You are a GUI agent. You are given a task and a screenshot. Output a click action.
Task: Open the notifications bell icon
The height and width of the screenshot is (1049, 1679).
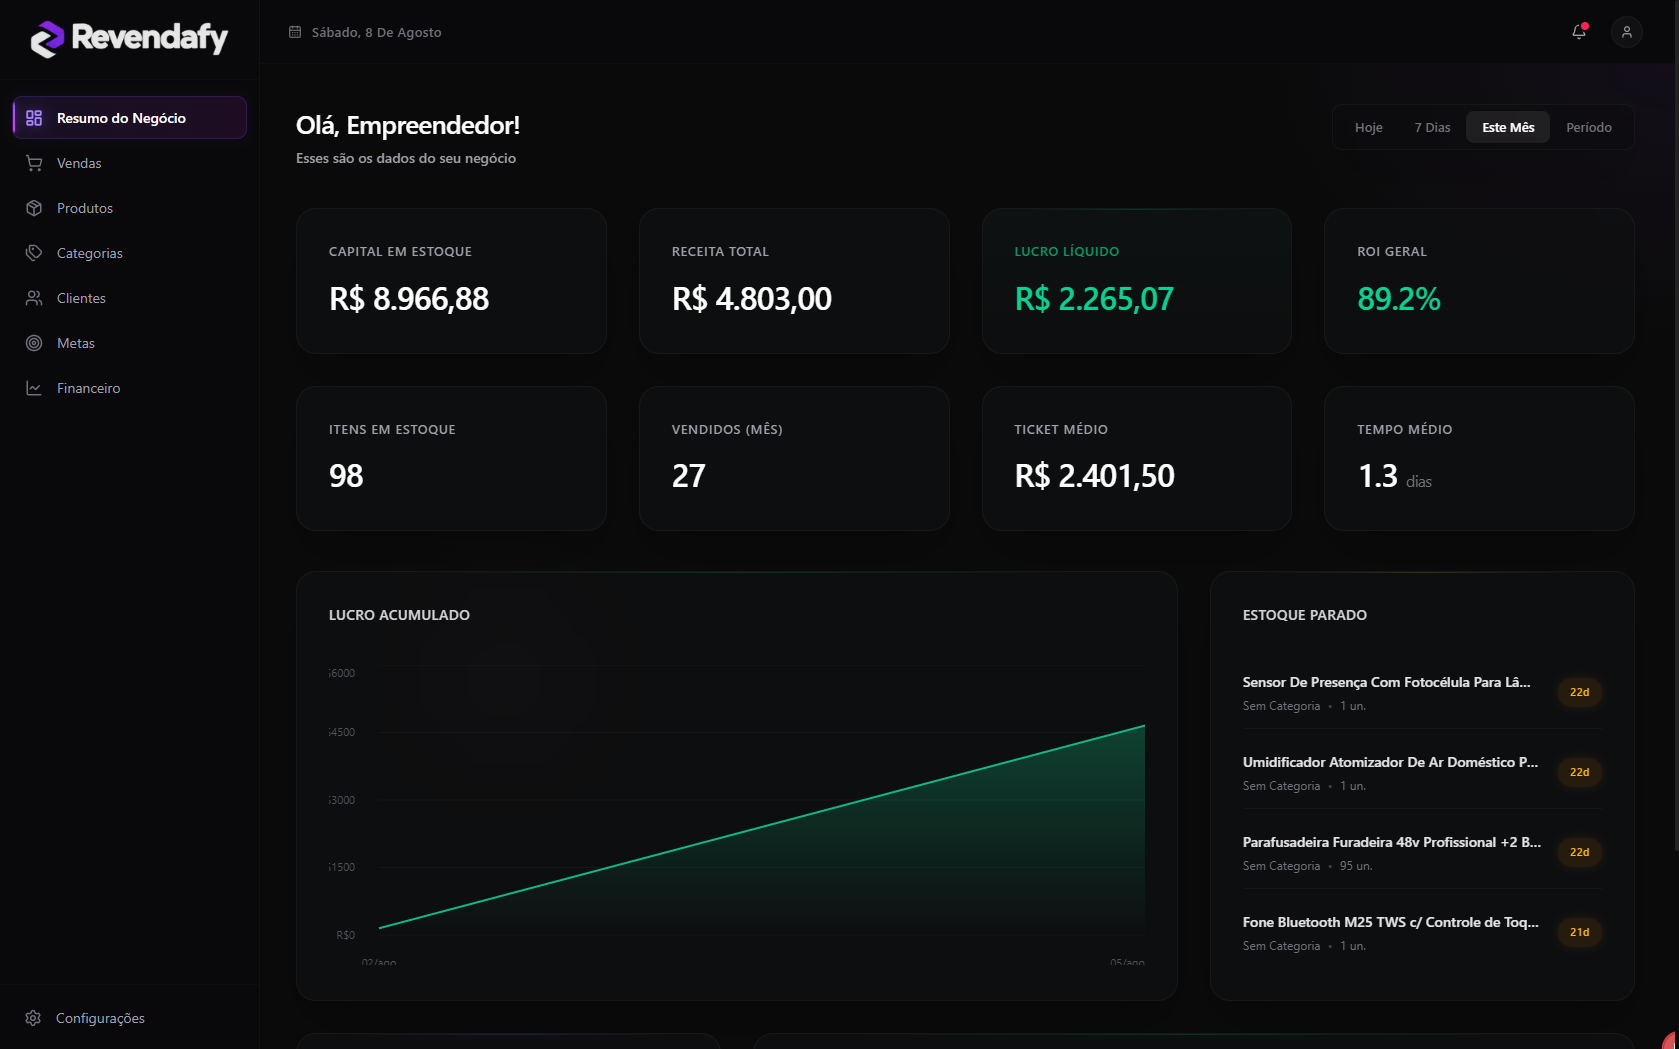pyautogui.click(x=1579, y=32)
